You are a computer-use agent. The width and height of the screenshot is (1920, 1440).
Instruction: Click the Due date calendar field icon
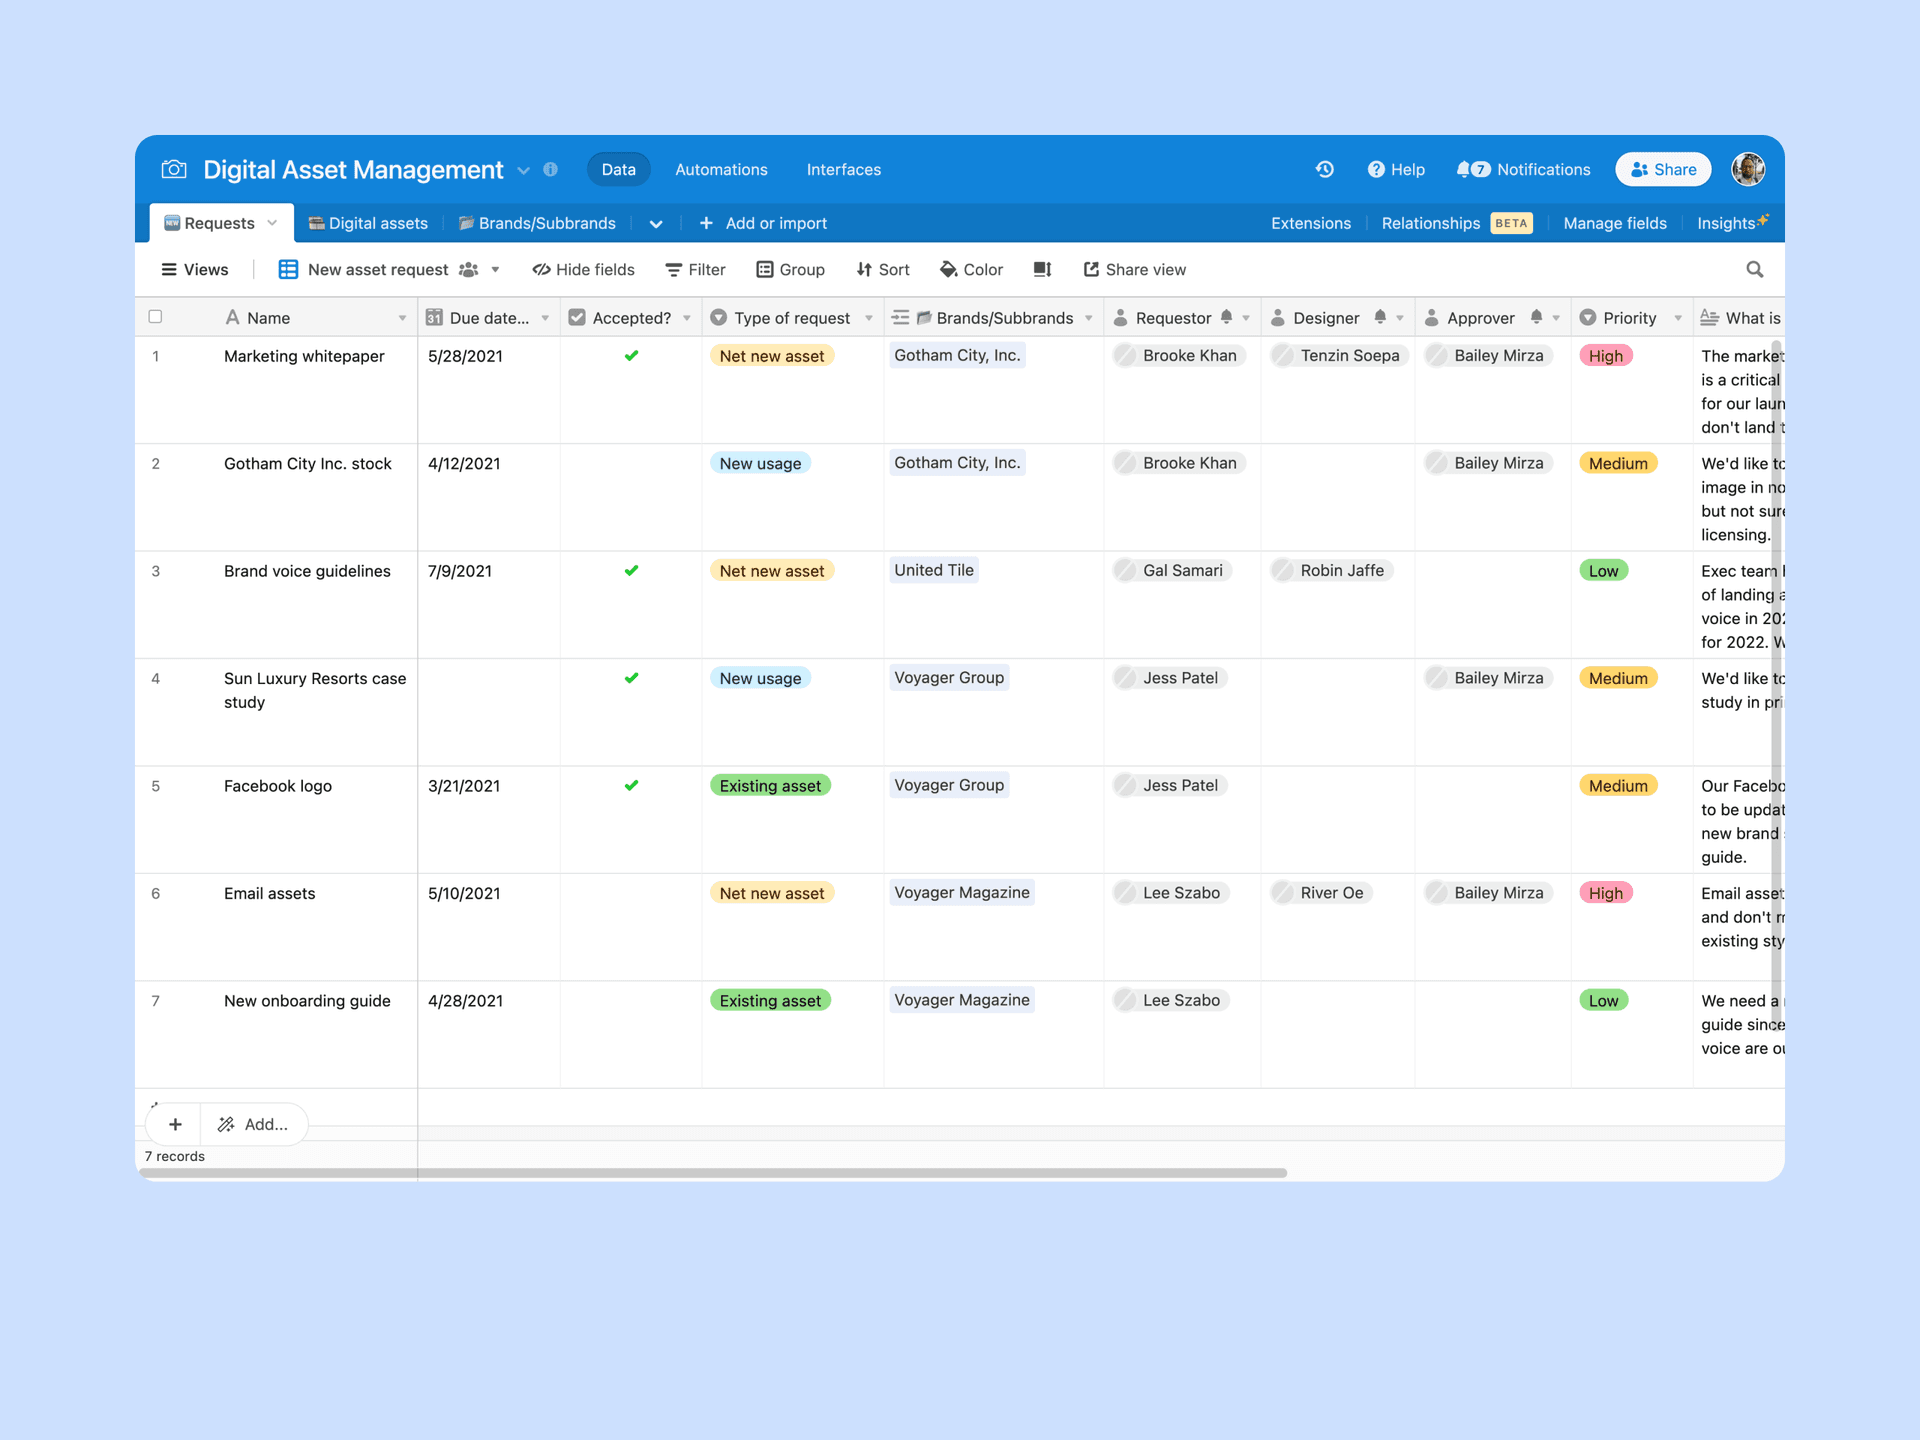point(434,317)
